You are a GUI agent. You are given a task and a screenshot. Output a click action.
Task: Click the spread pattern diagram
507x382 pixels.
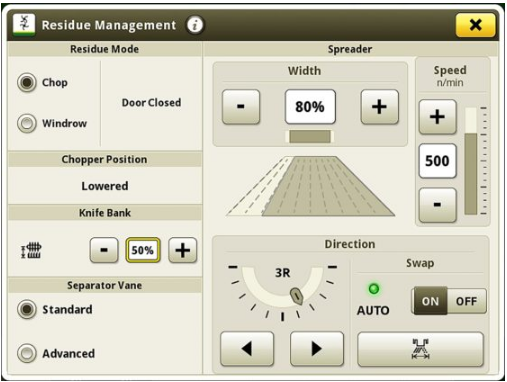310,186
